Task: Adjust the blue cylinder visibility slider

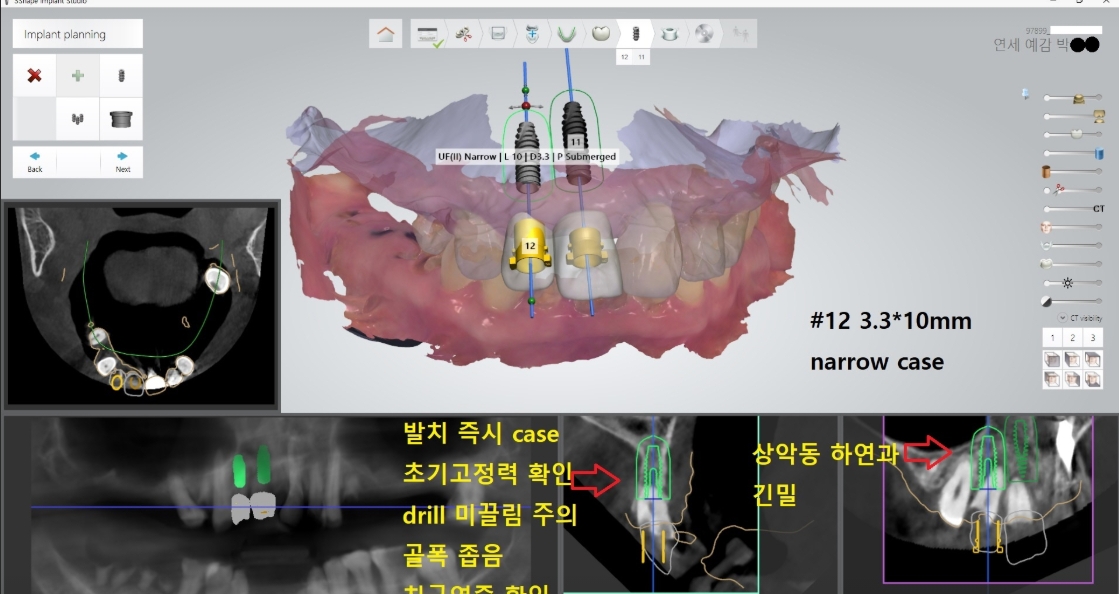Action: [x=1074, y=153]
